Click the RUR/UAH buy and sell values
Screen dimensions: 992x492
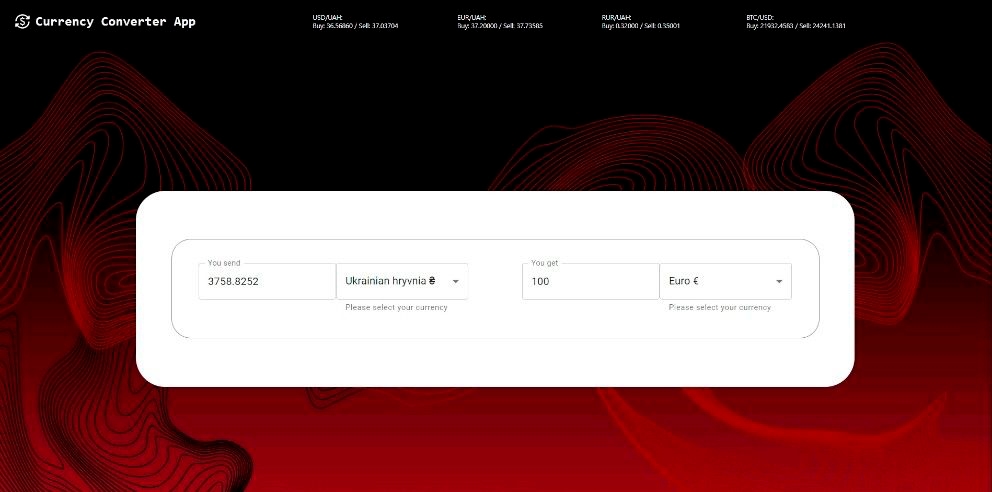tap(641, 26)
